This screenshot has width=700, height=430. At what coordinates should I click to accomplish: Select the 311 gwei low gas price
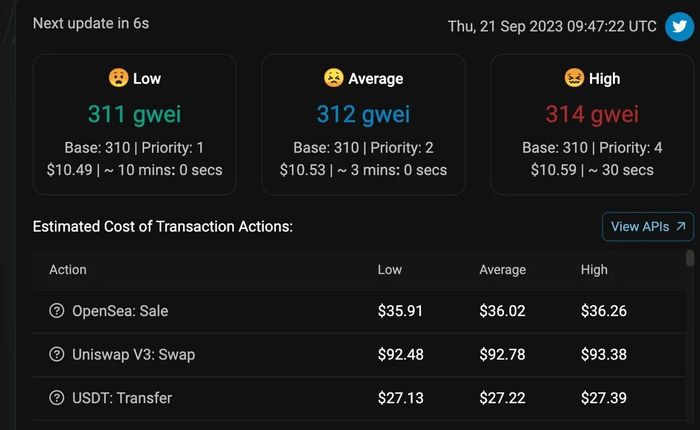(134, 114)
